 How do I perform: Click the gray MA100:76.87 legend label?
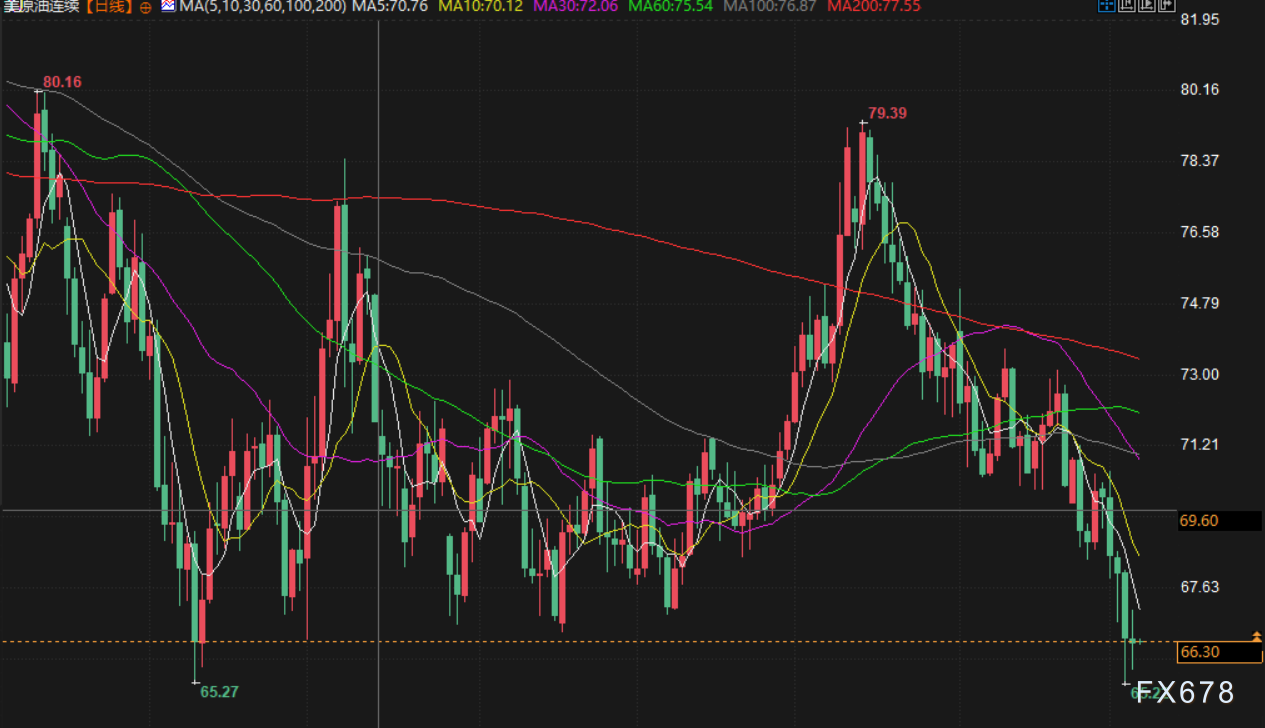771,8
